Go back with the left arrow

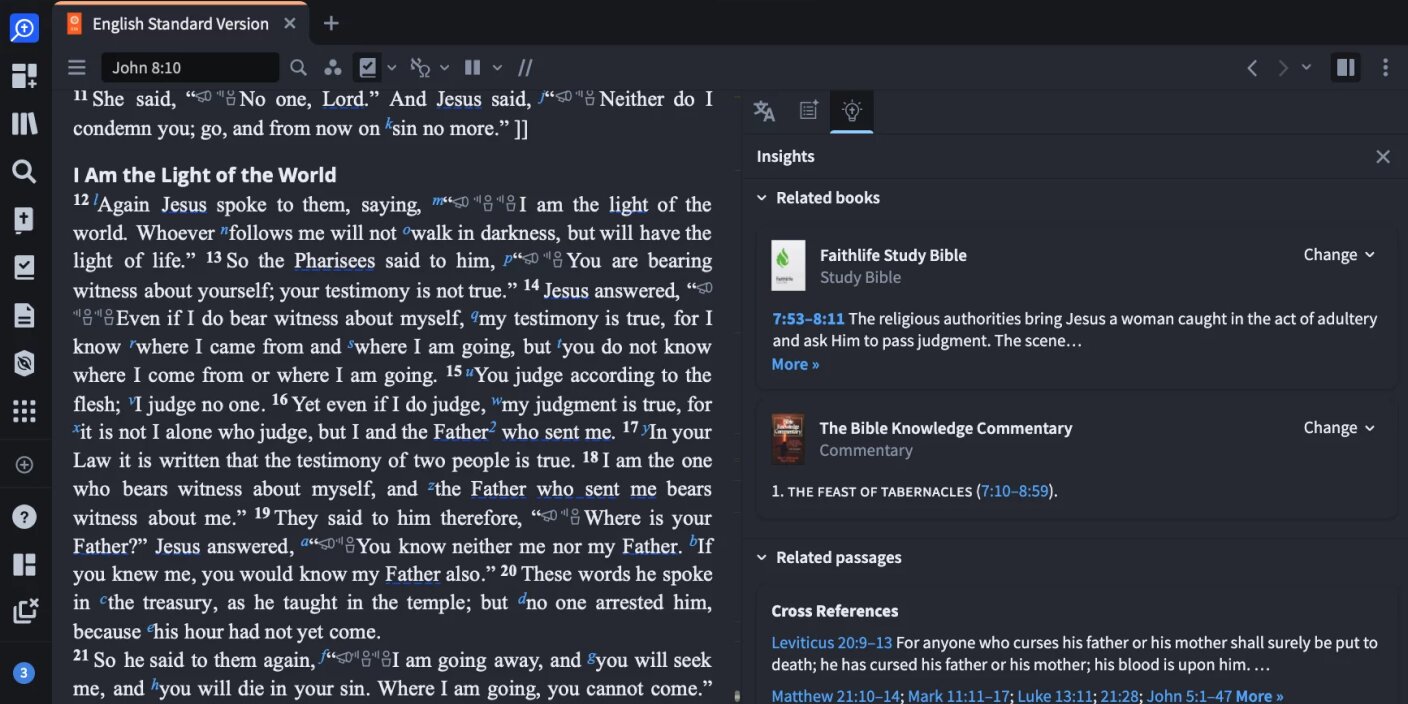pyautogui.click(x=1252, y=68)
